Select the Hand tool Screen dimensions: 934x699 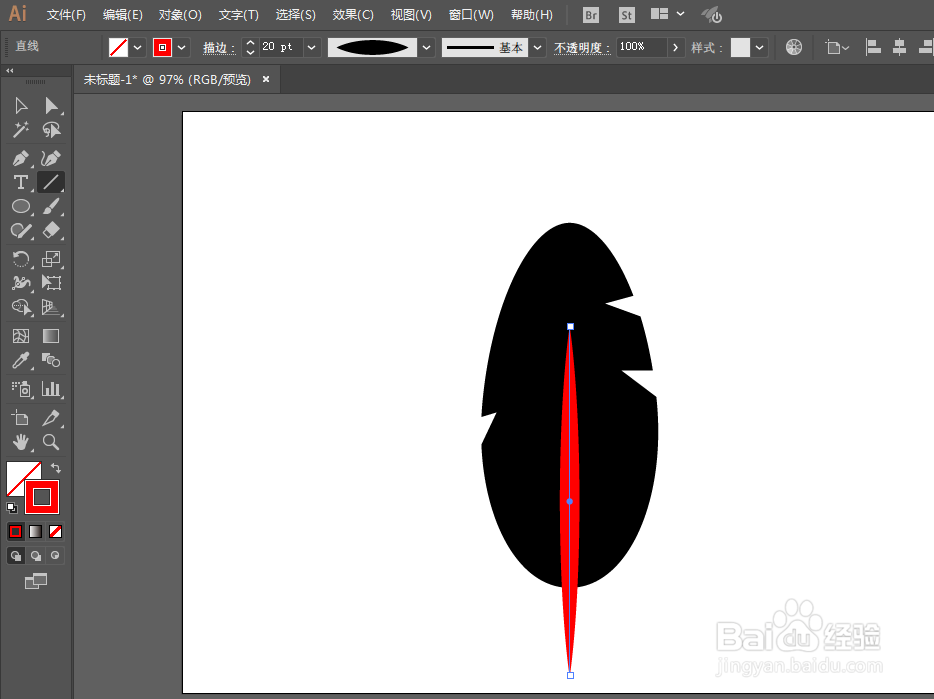[20, 441]
